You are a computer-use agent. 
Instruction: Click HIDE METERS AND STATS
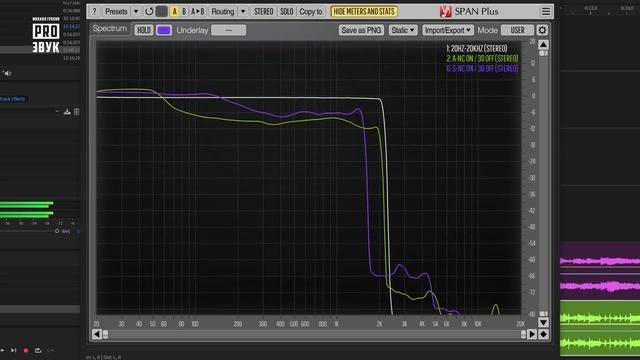pyautogui.click(x=364, y=11)
